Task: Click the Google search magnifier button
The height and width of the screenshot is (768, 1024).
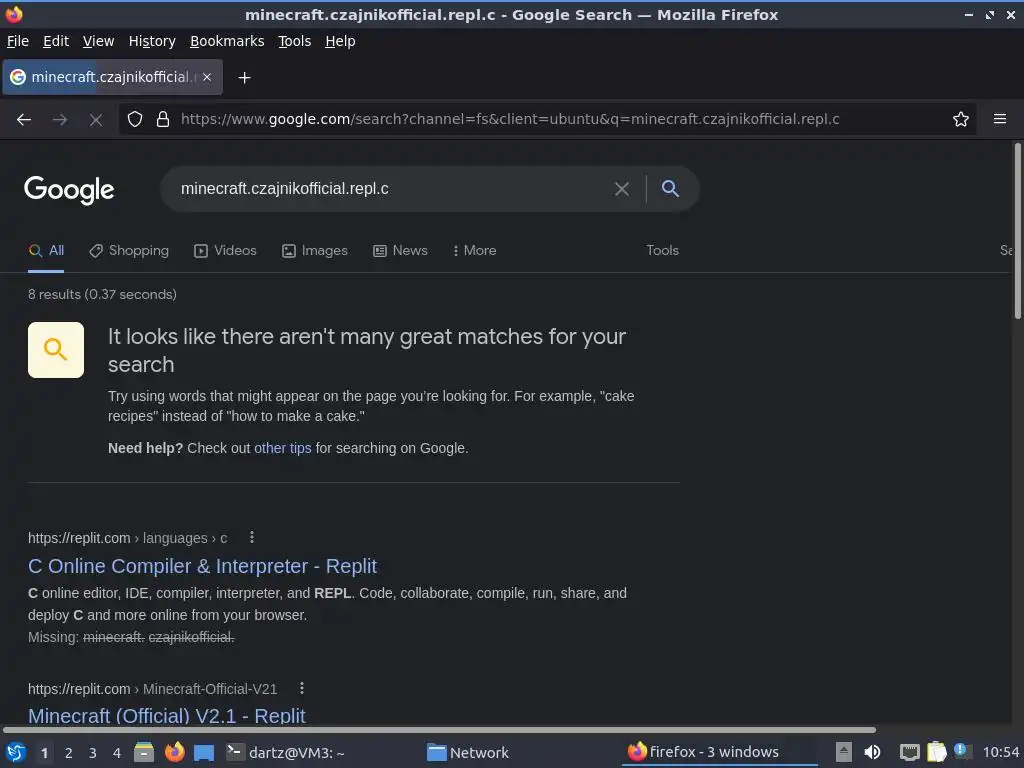Action: [x=670, y=188]
